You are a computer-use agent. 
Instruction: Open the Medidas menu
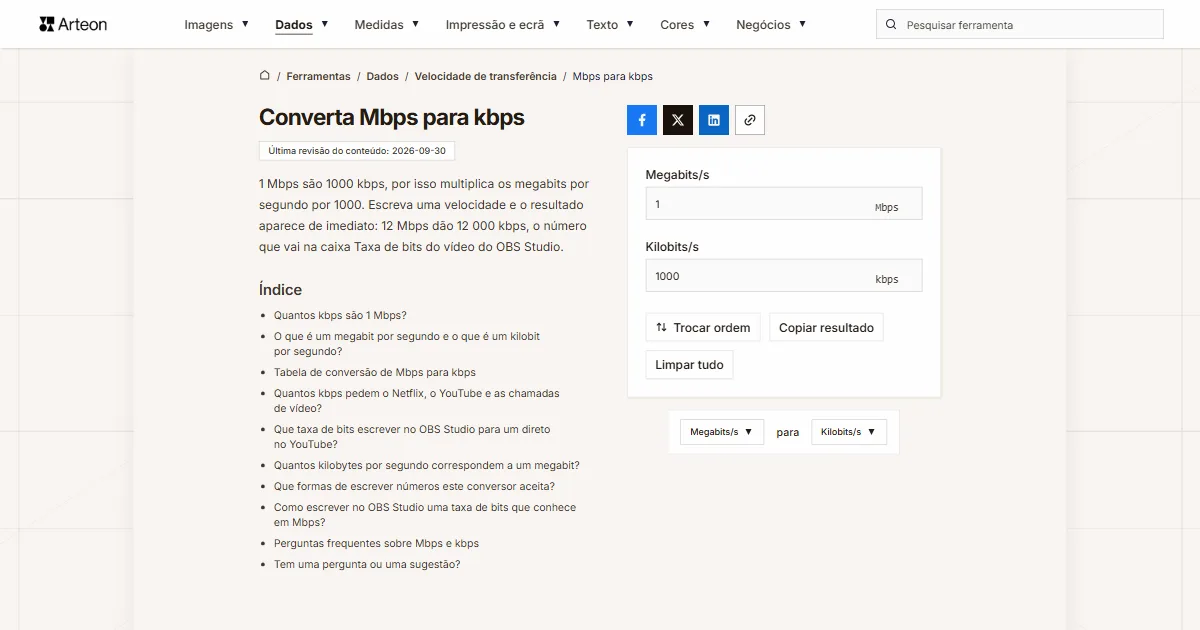pyautogui.click(x=387, y=24)
